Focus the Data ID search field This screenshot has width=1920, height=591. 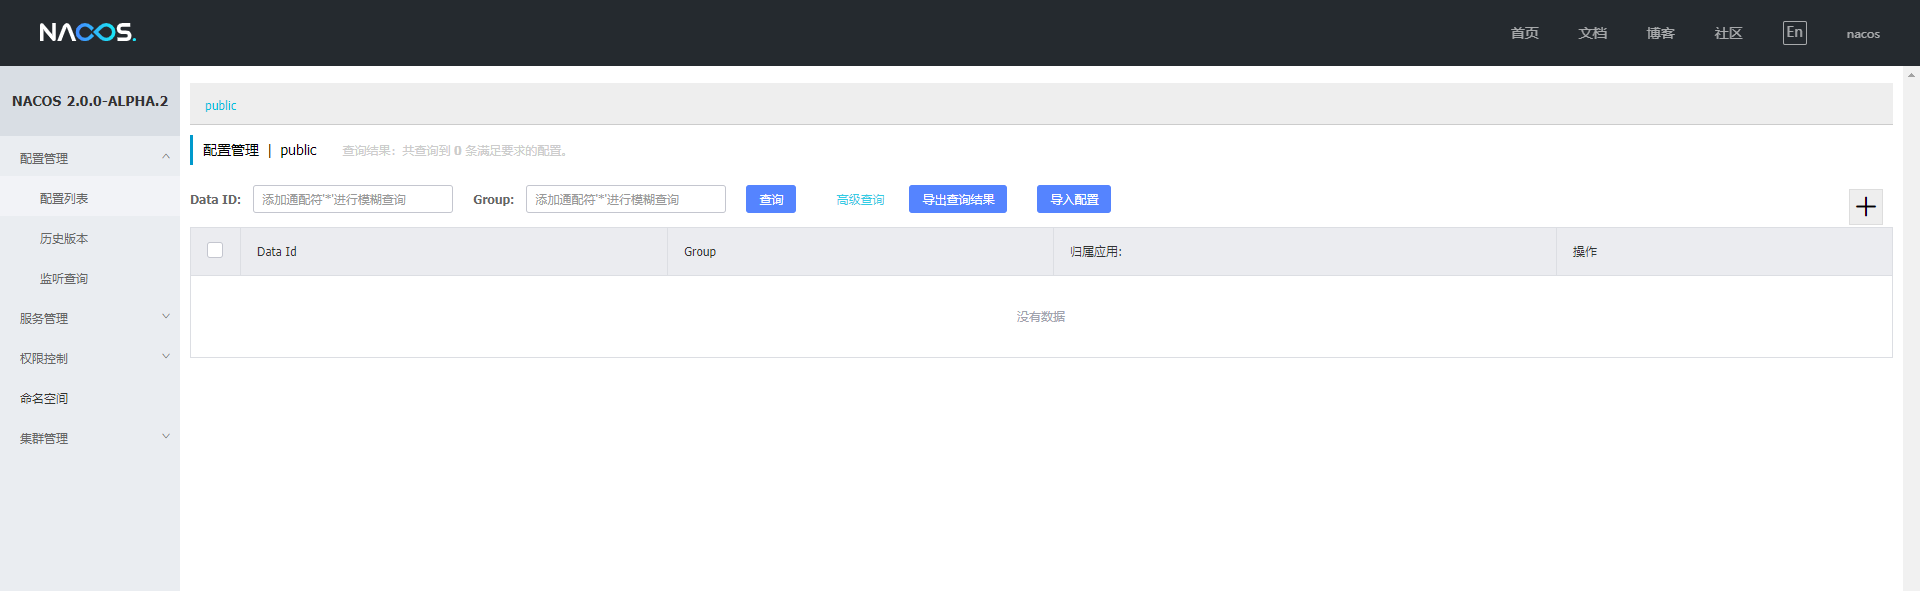click(x=353, y=199)
